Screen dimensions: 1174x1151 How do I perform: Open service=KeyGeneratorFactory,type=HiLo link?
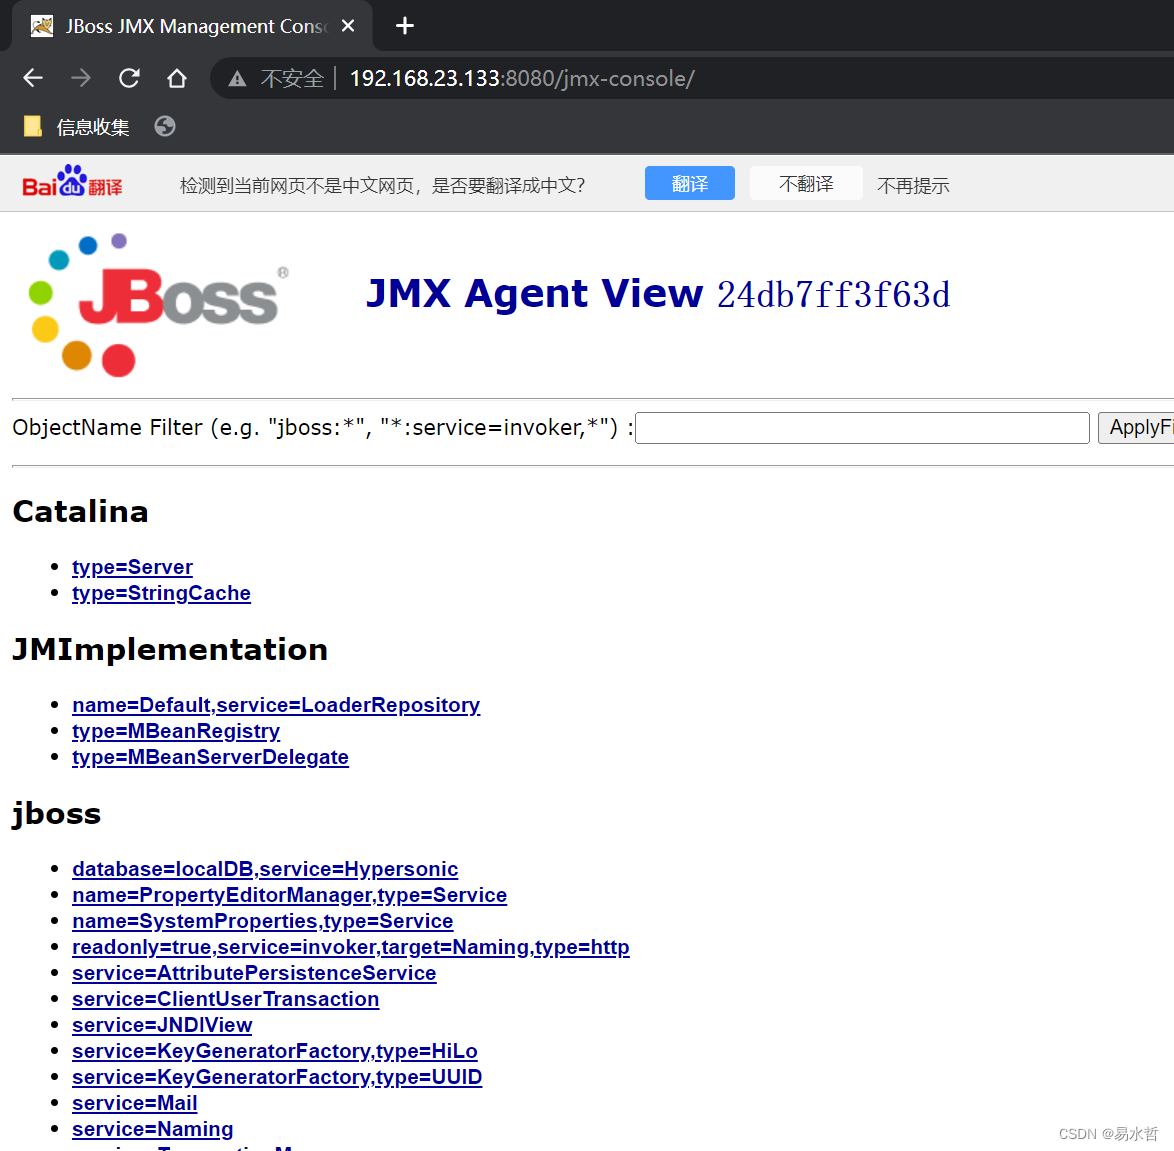coord(275,1051)
